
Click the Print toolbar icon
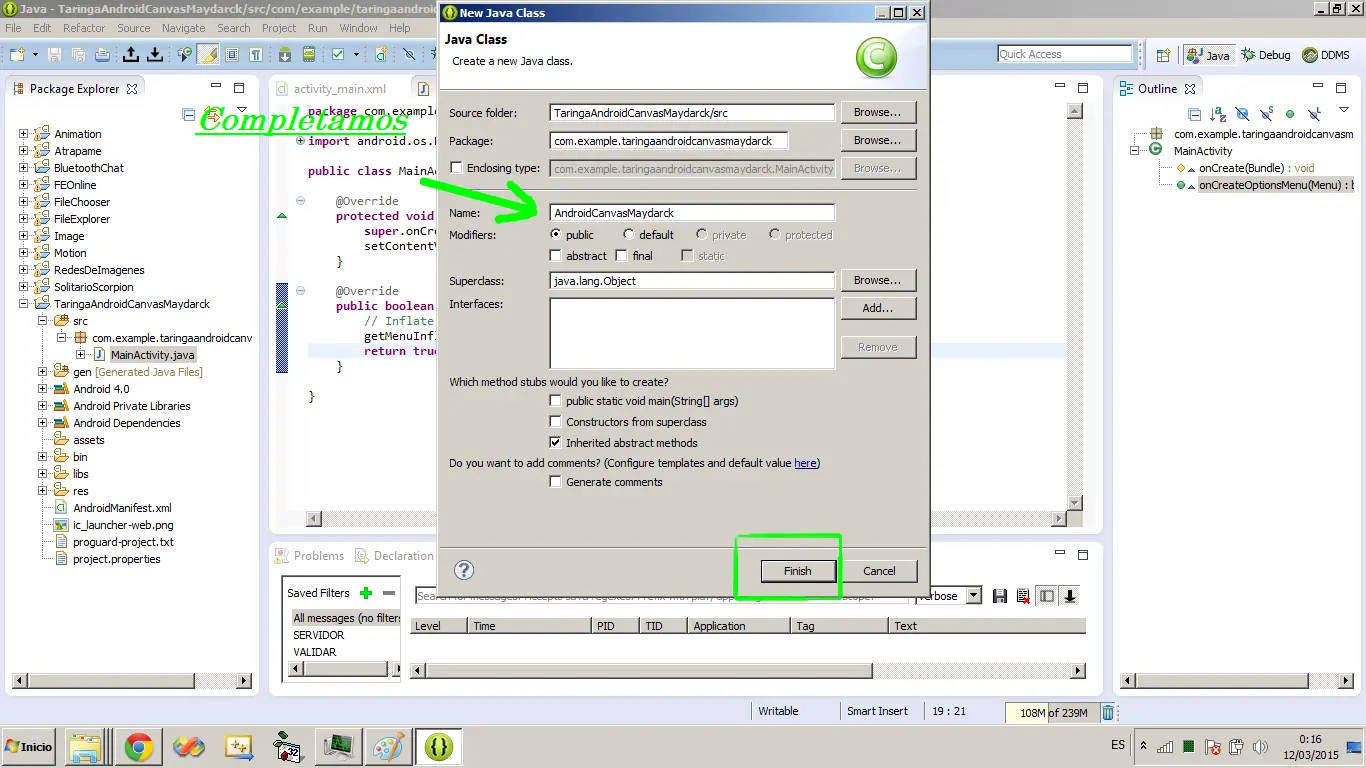pos(102,55)
